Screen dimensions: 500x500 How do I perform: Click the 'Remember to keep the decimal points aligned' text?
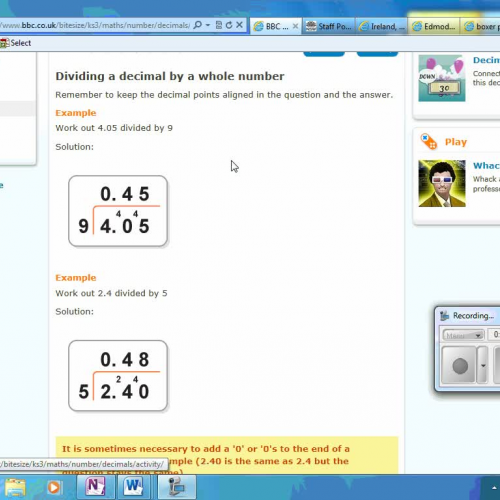tap(224, 95)
